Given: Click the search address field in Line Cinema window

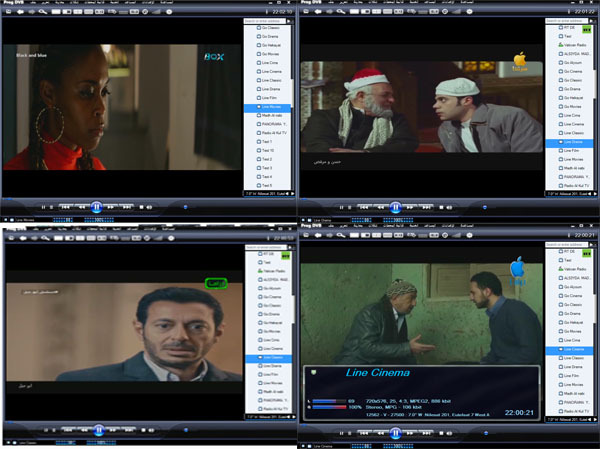Looking at the screenshot, I should coord(567,244).
